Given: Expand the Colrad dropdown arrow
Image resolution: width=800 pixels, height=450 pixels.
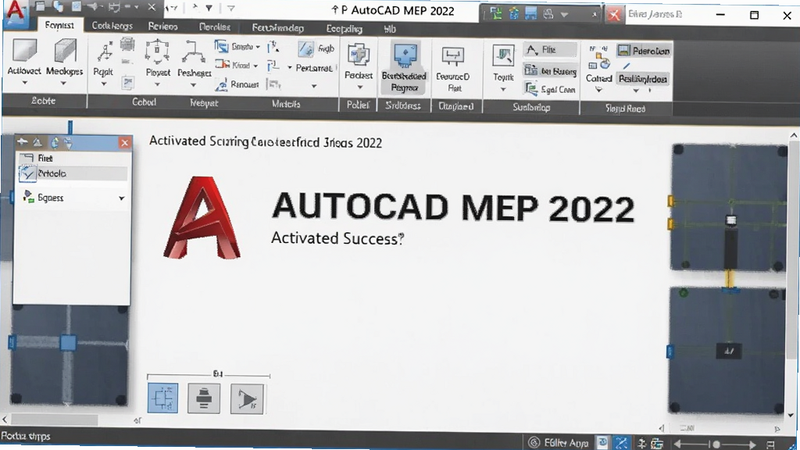Looking at the screenshot, I should (x=599, y=90).
